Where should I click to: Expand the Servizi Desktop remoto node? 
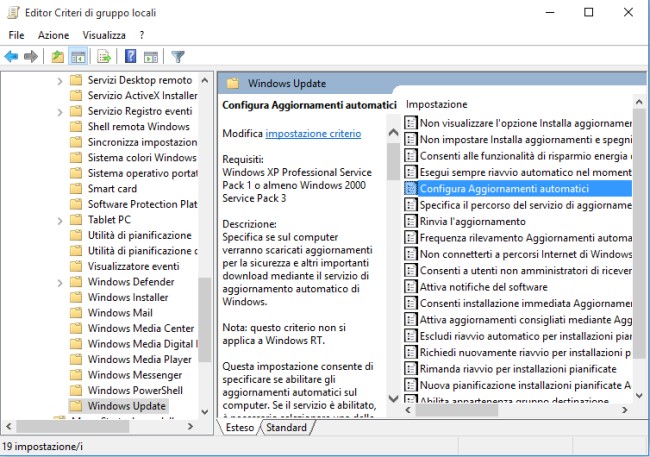pyautogui.click(x=60, y=81)
